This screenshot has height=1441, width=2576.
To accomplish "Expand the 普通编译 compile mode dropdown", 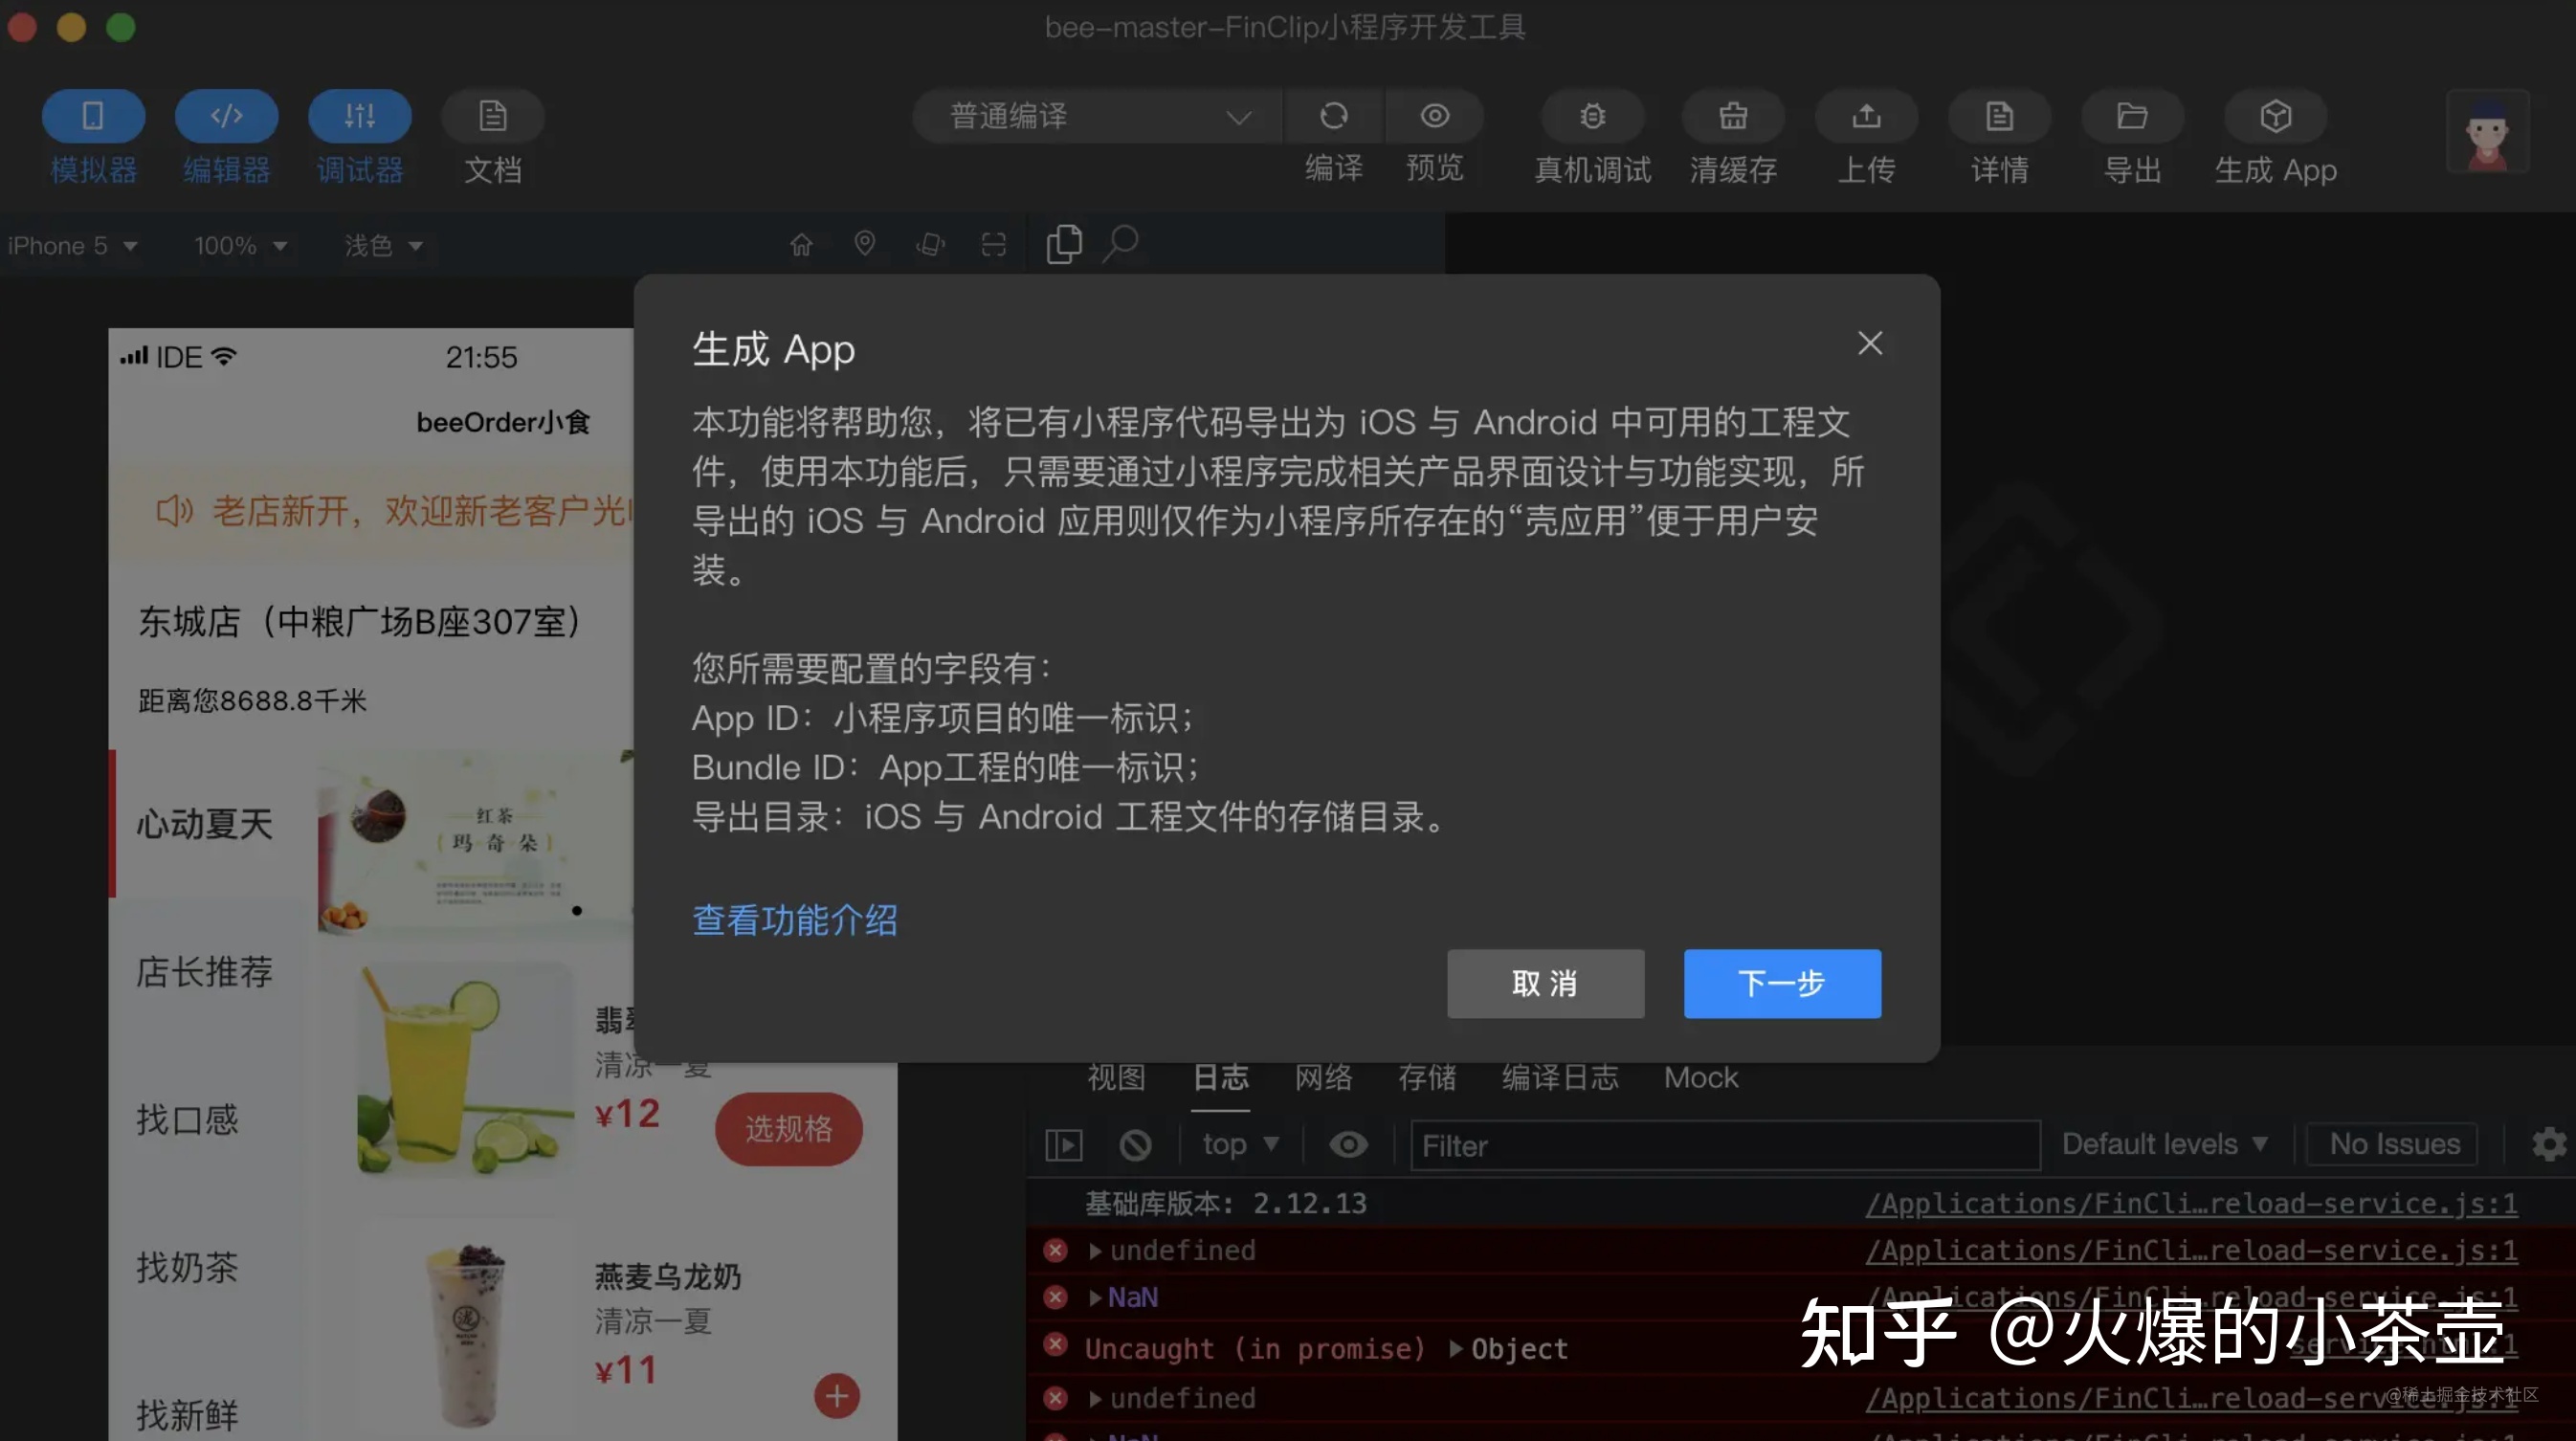I will tap(1097, 117).
